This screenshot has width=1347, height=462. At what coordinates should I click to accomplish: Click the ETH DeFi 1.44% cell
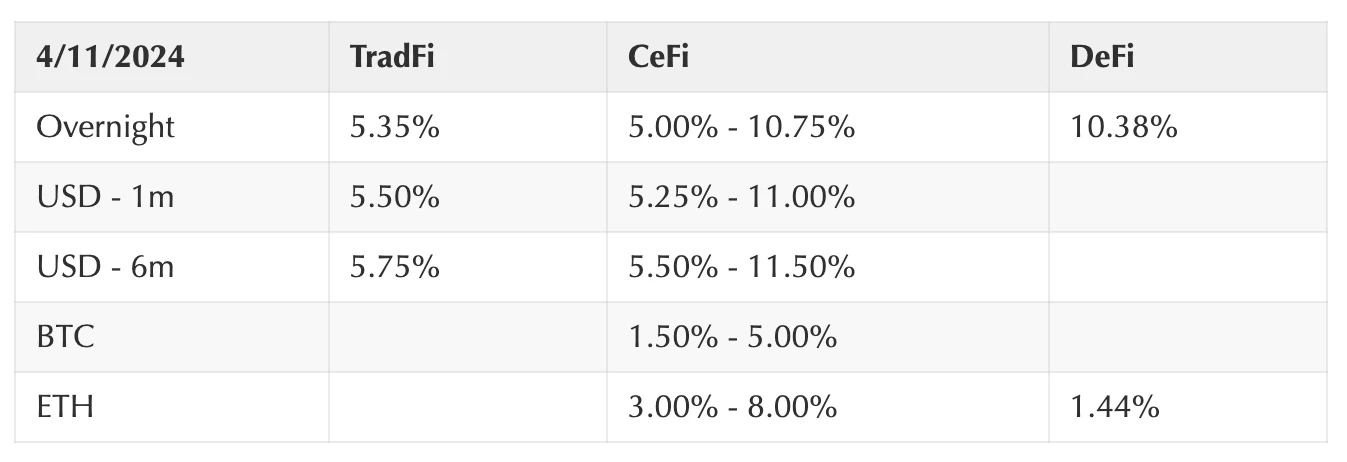click(1114, 407)
